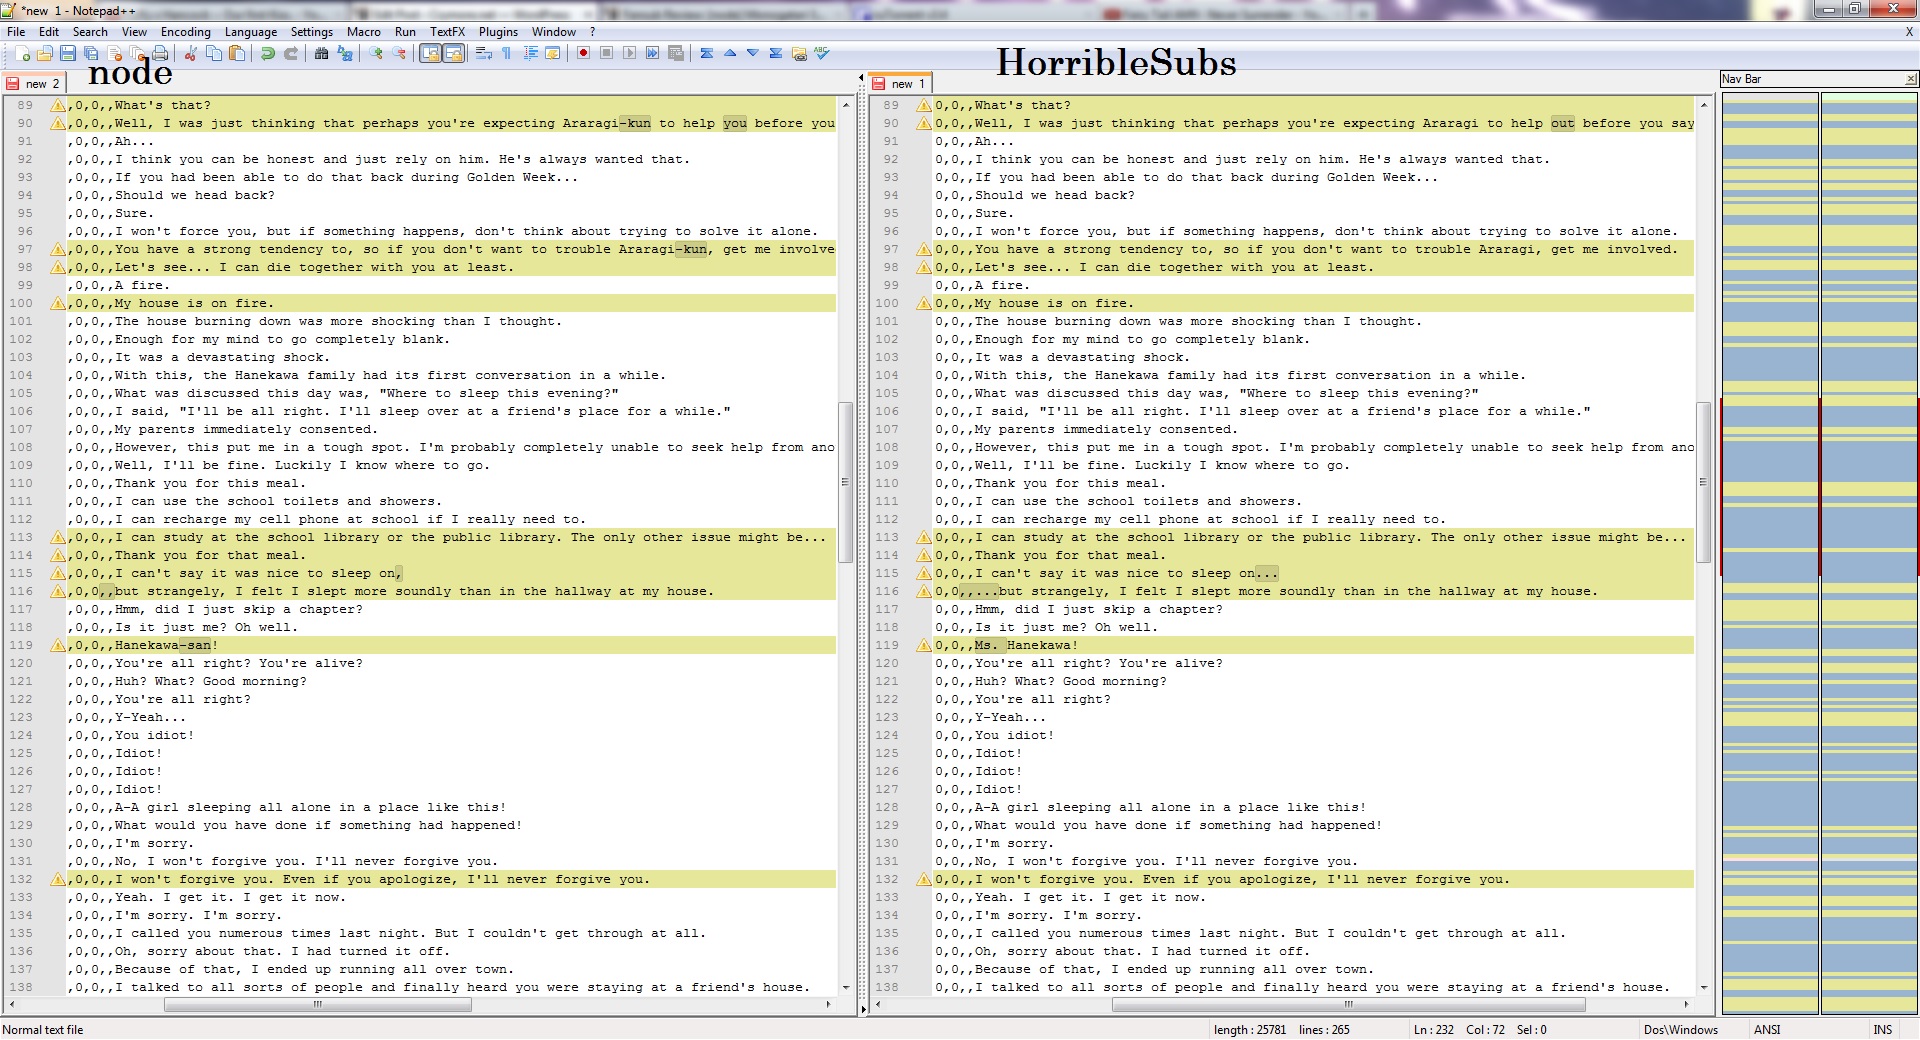Open the Replace dialog icon
The image size is (1920, 1040).
click(345, 53)
